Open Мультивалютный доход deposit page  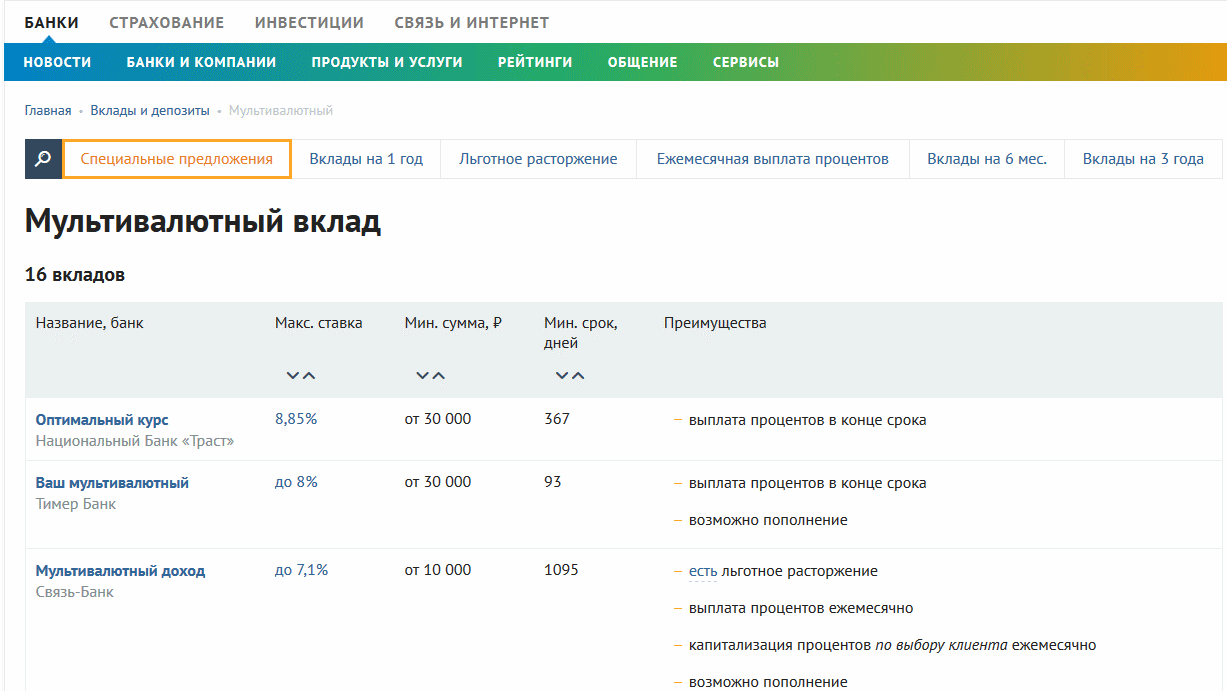point(120,571)
